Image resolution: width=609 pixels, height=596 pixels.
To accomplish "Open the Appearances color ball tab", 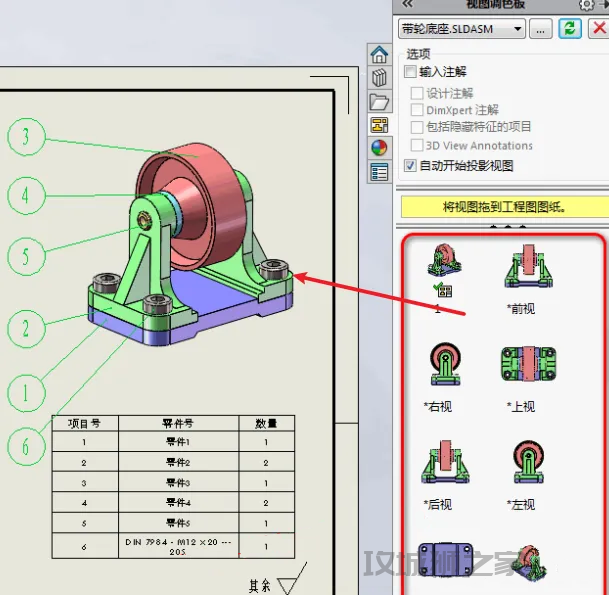I will click(x=379, y=148).
